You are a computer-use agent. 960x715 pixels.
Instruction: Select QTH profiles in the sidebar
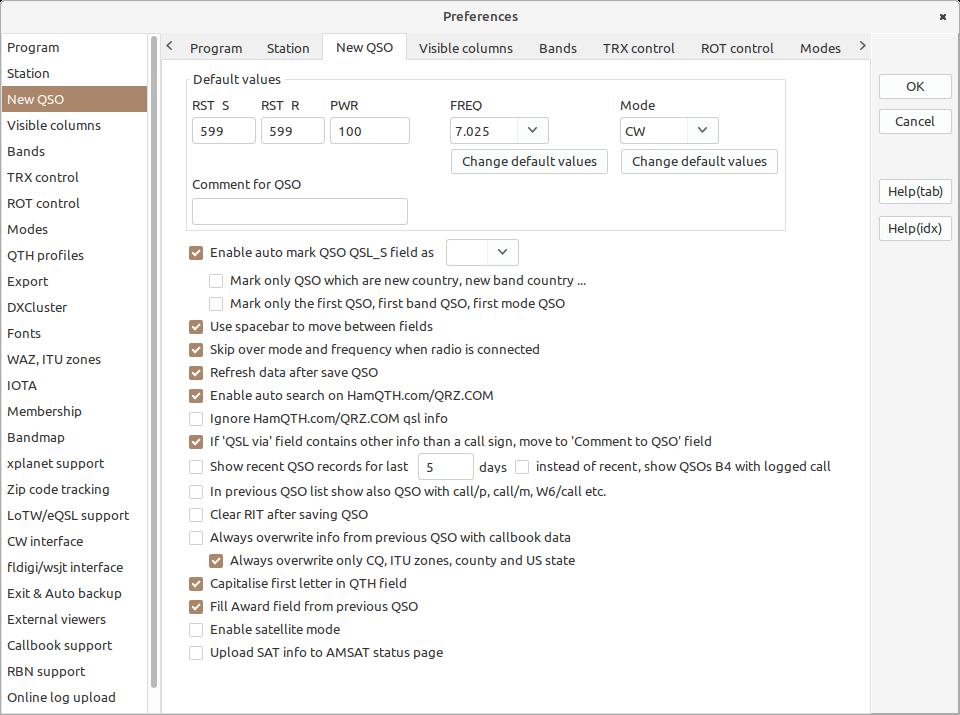pyautogui.click(x=74, y=255)
